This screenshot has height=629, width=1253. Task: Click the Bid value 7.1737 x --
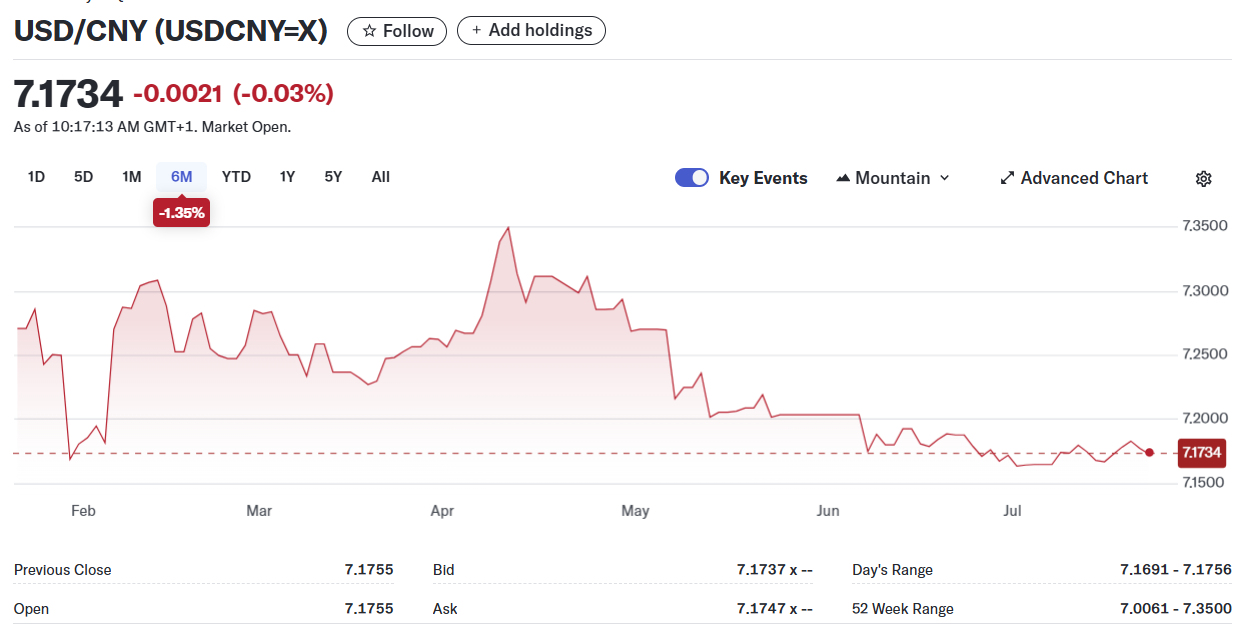coord(775,570)
